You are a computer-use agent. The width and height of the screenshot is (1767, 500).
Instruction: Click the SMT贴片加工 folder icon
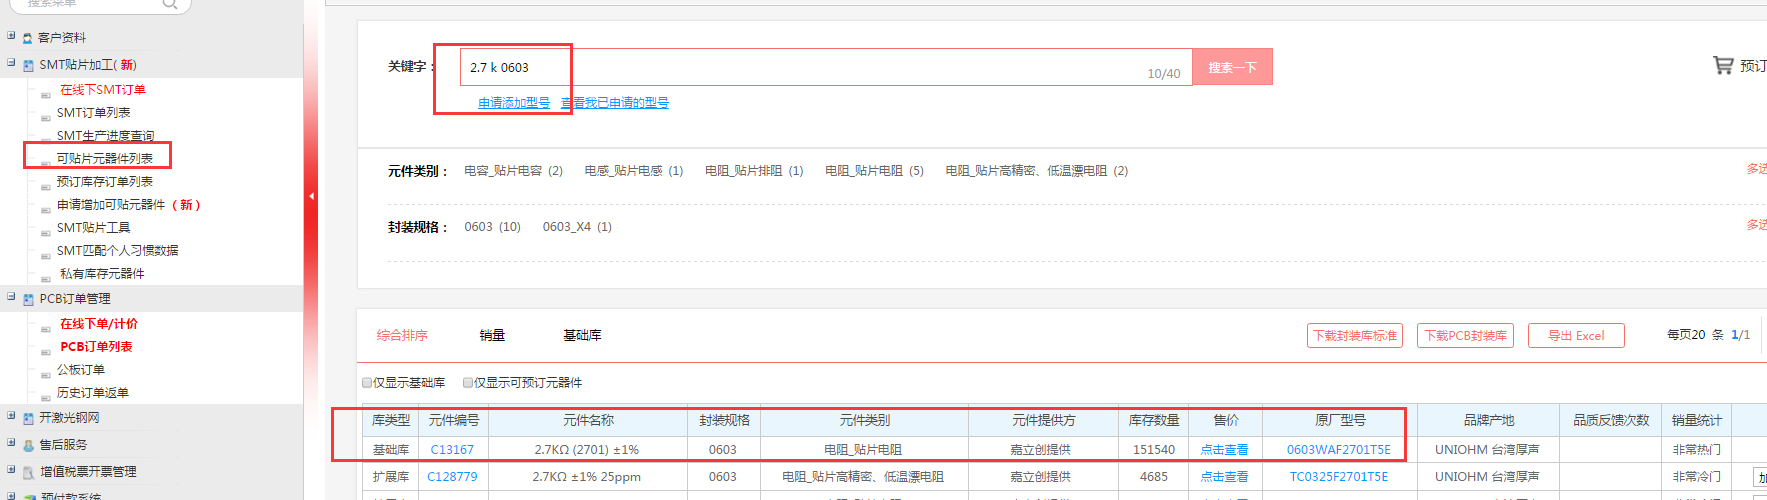(x=29, y=65)
